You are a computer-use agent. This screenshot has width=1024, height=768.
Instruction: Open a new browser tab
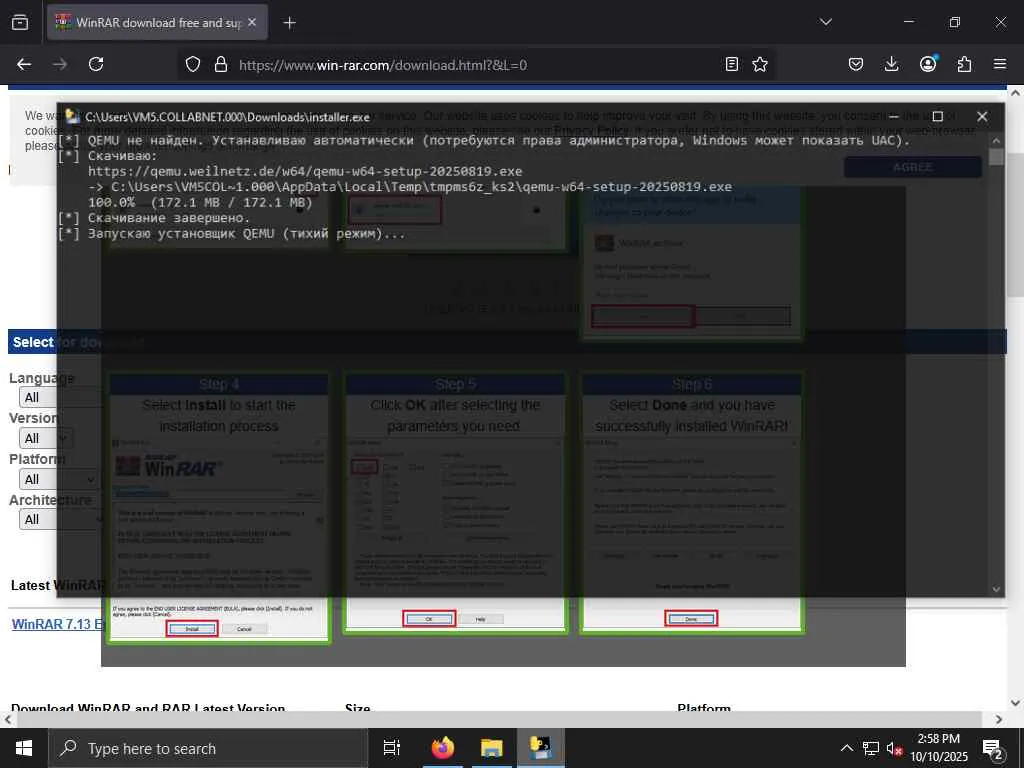[289, 23]
